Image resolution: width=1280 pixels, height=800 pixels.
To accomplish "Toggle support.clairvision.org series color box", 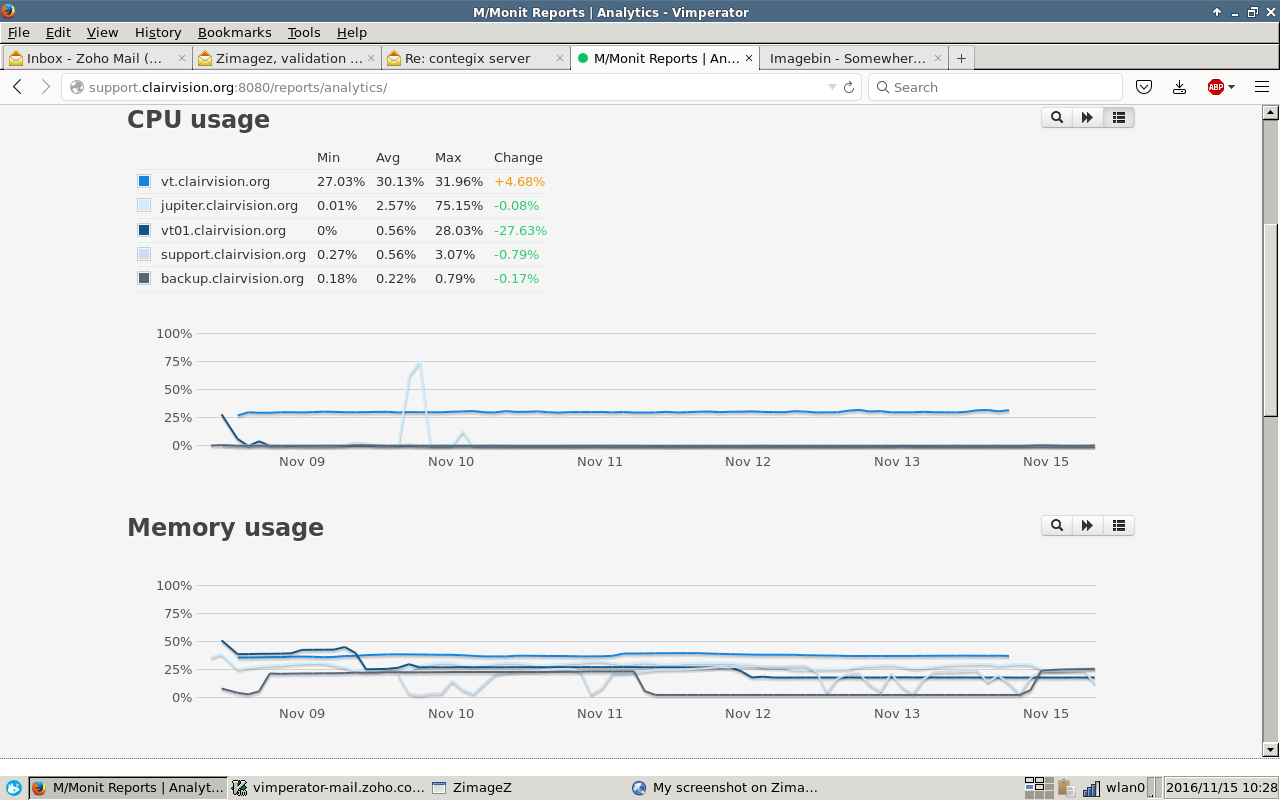I will coord(144,254).
